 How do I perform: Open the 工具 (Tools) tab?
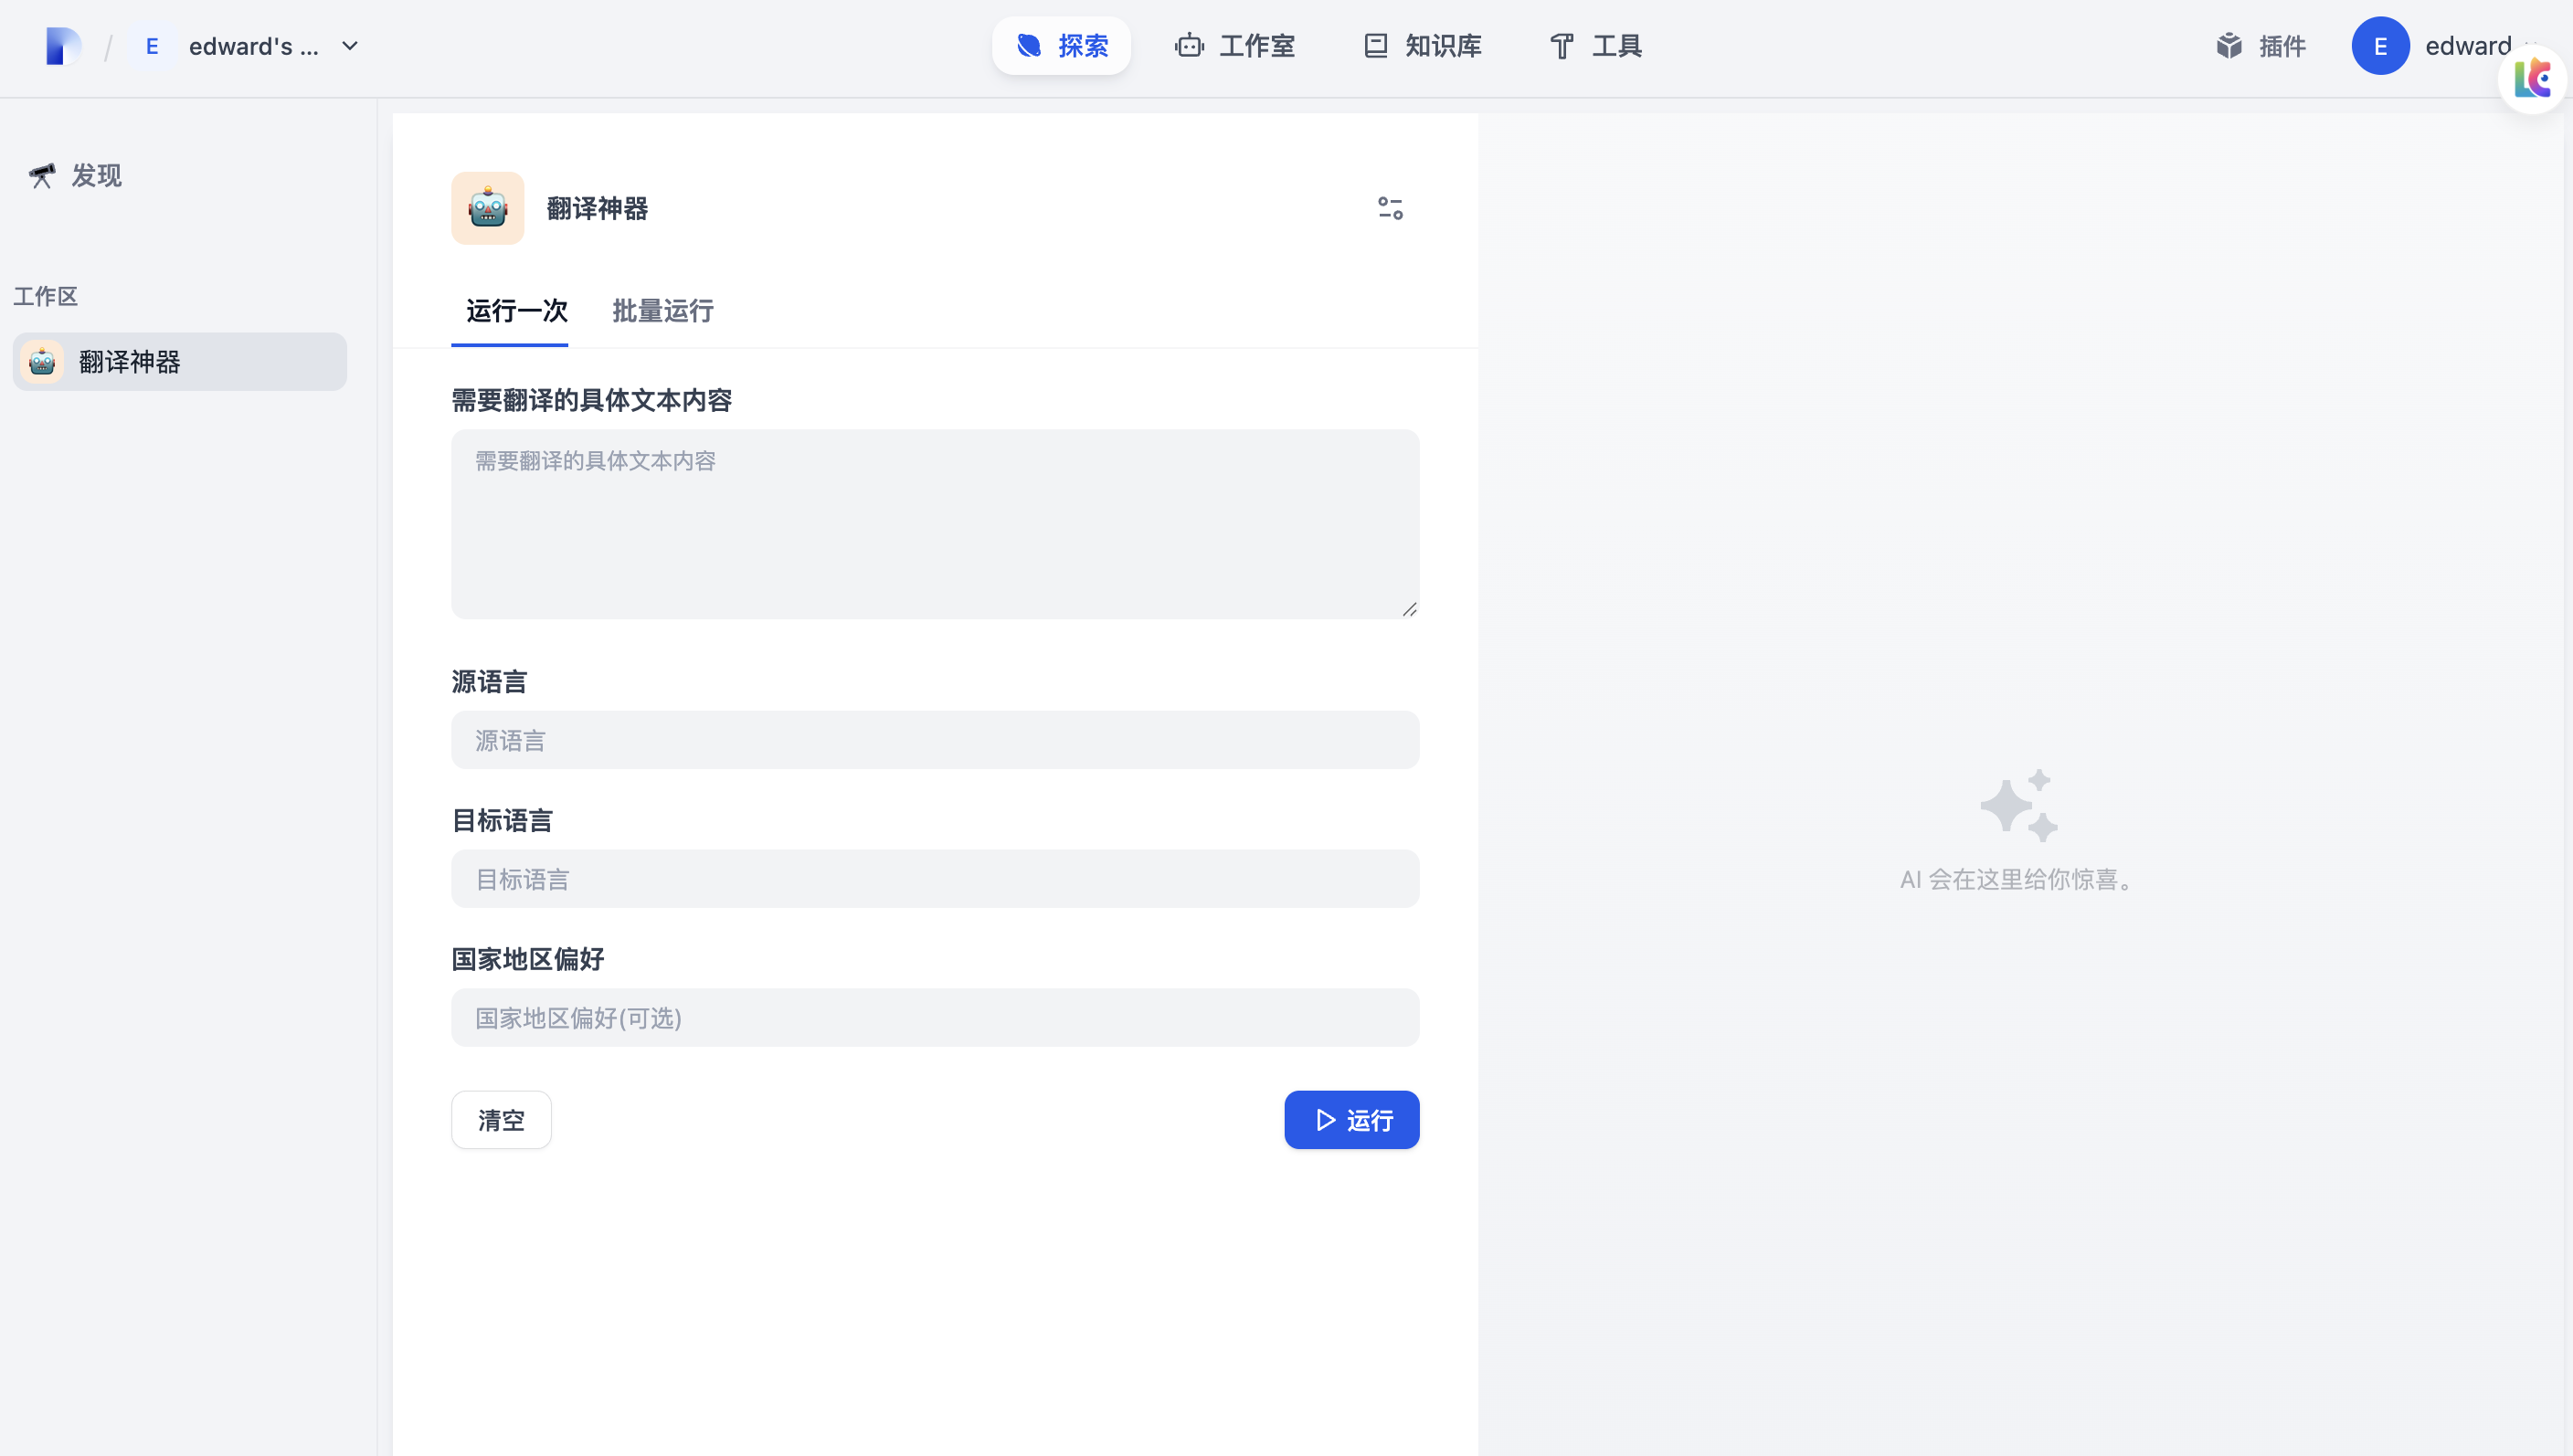point(1596,46)
